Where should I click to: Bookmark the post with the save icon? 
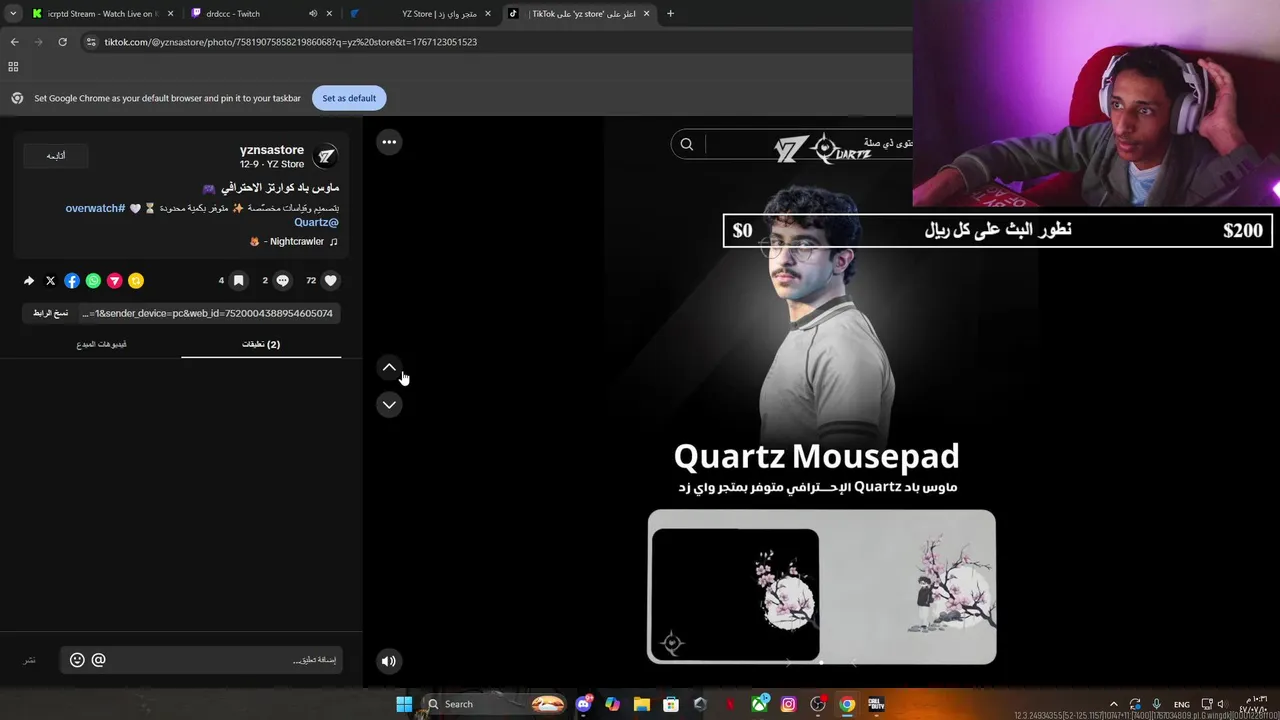239,281
